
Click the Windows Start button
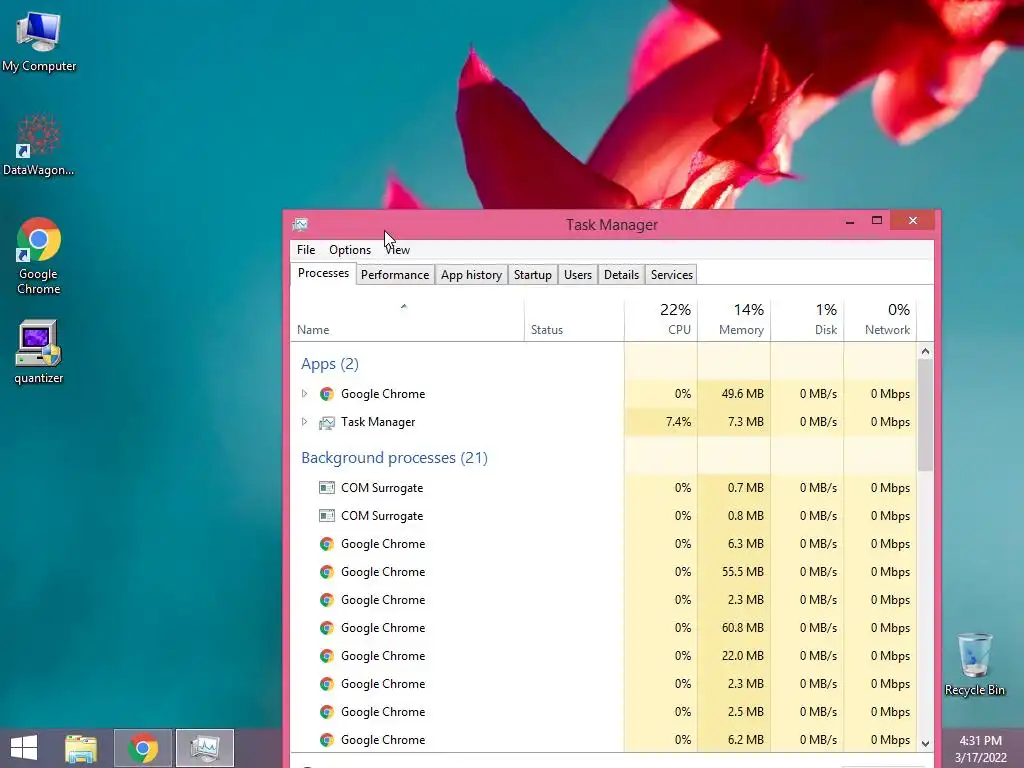point(24,748)
